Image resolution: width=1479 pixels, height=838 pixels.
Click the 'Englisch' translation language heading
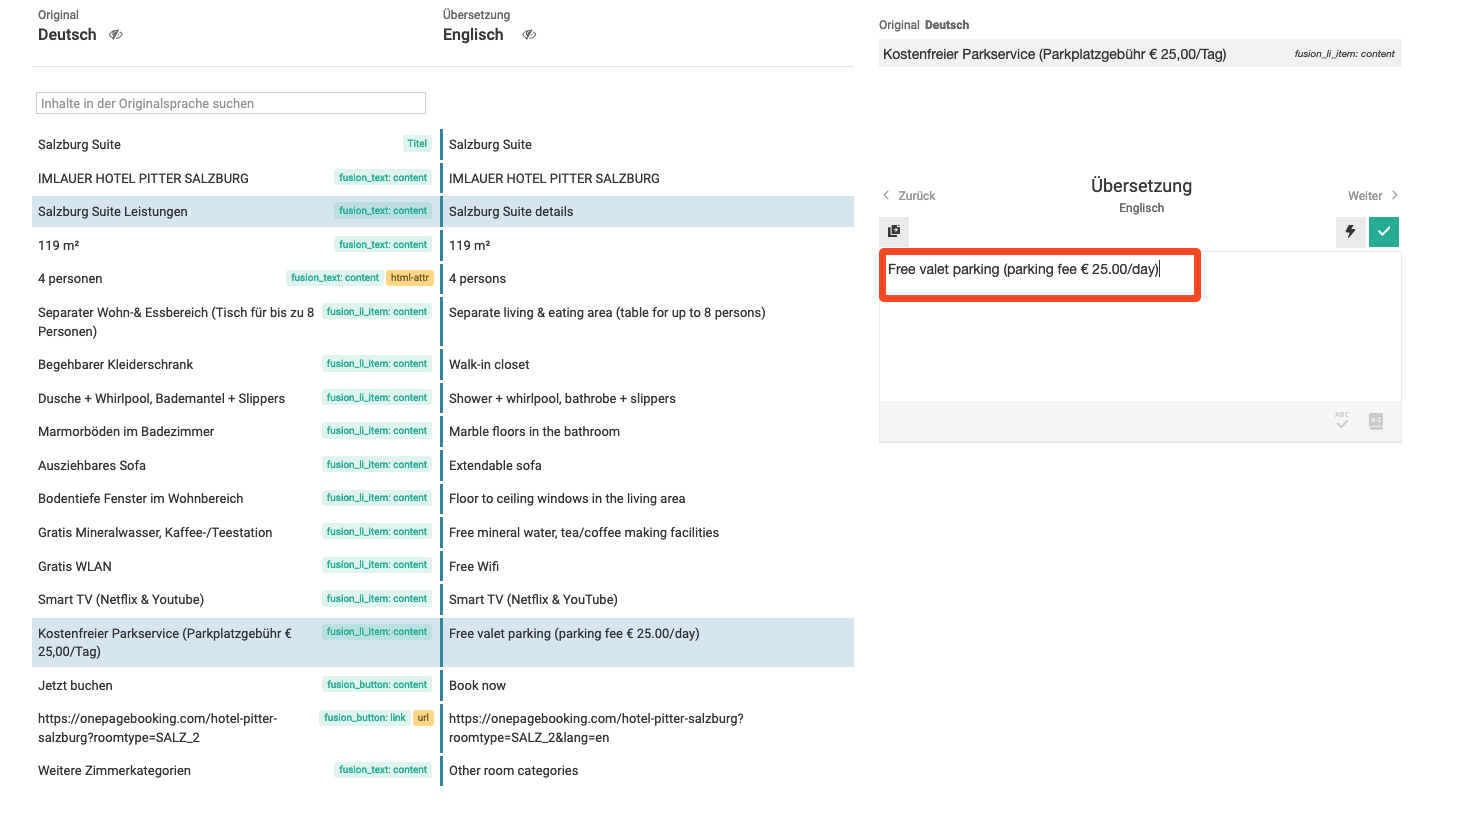[473, 35]
